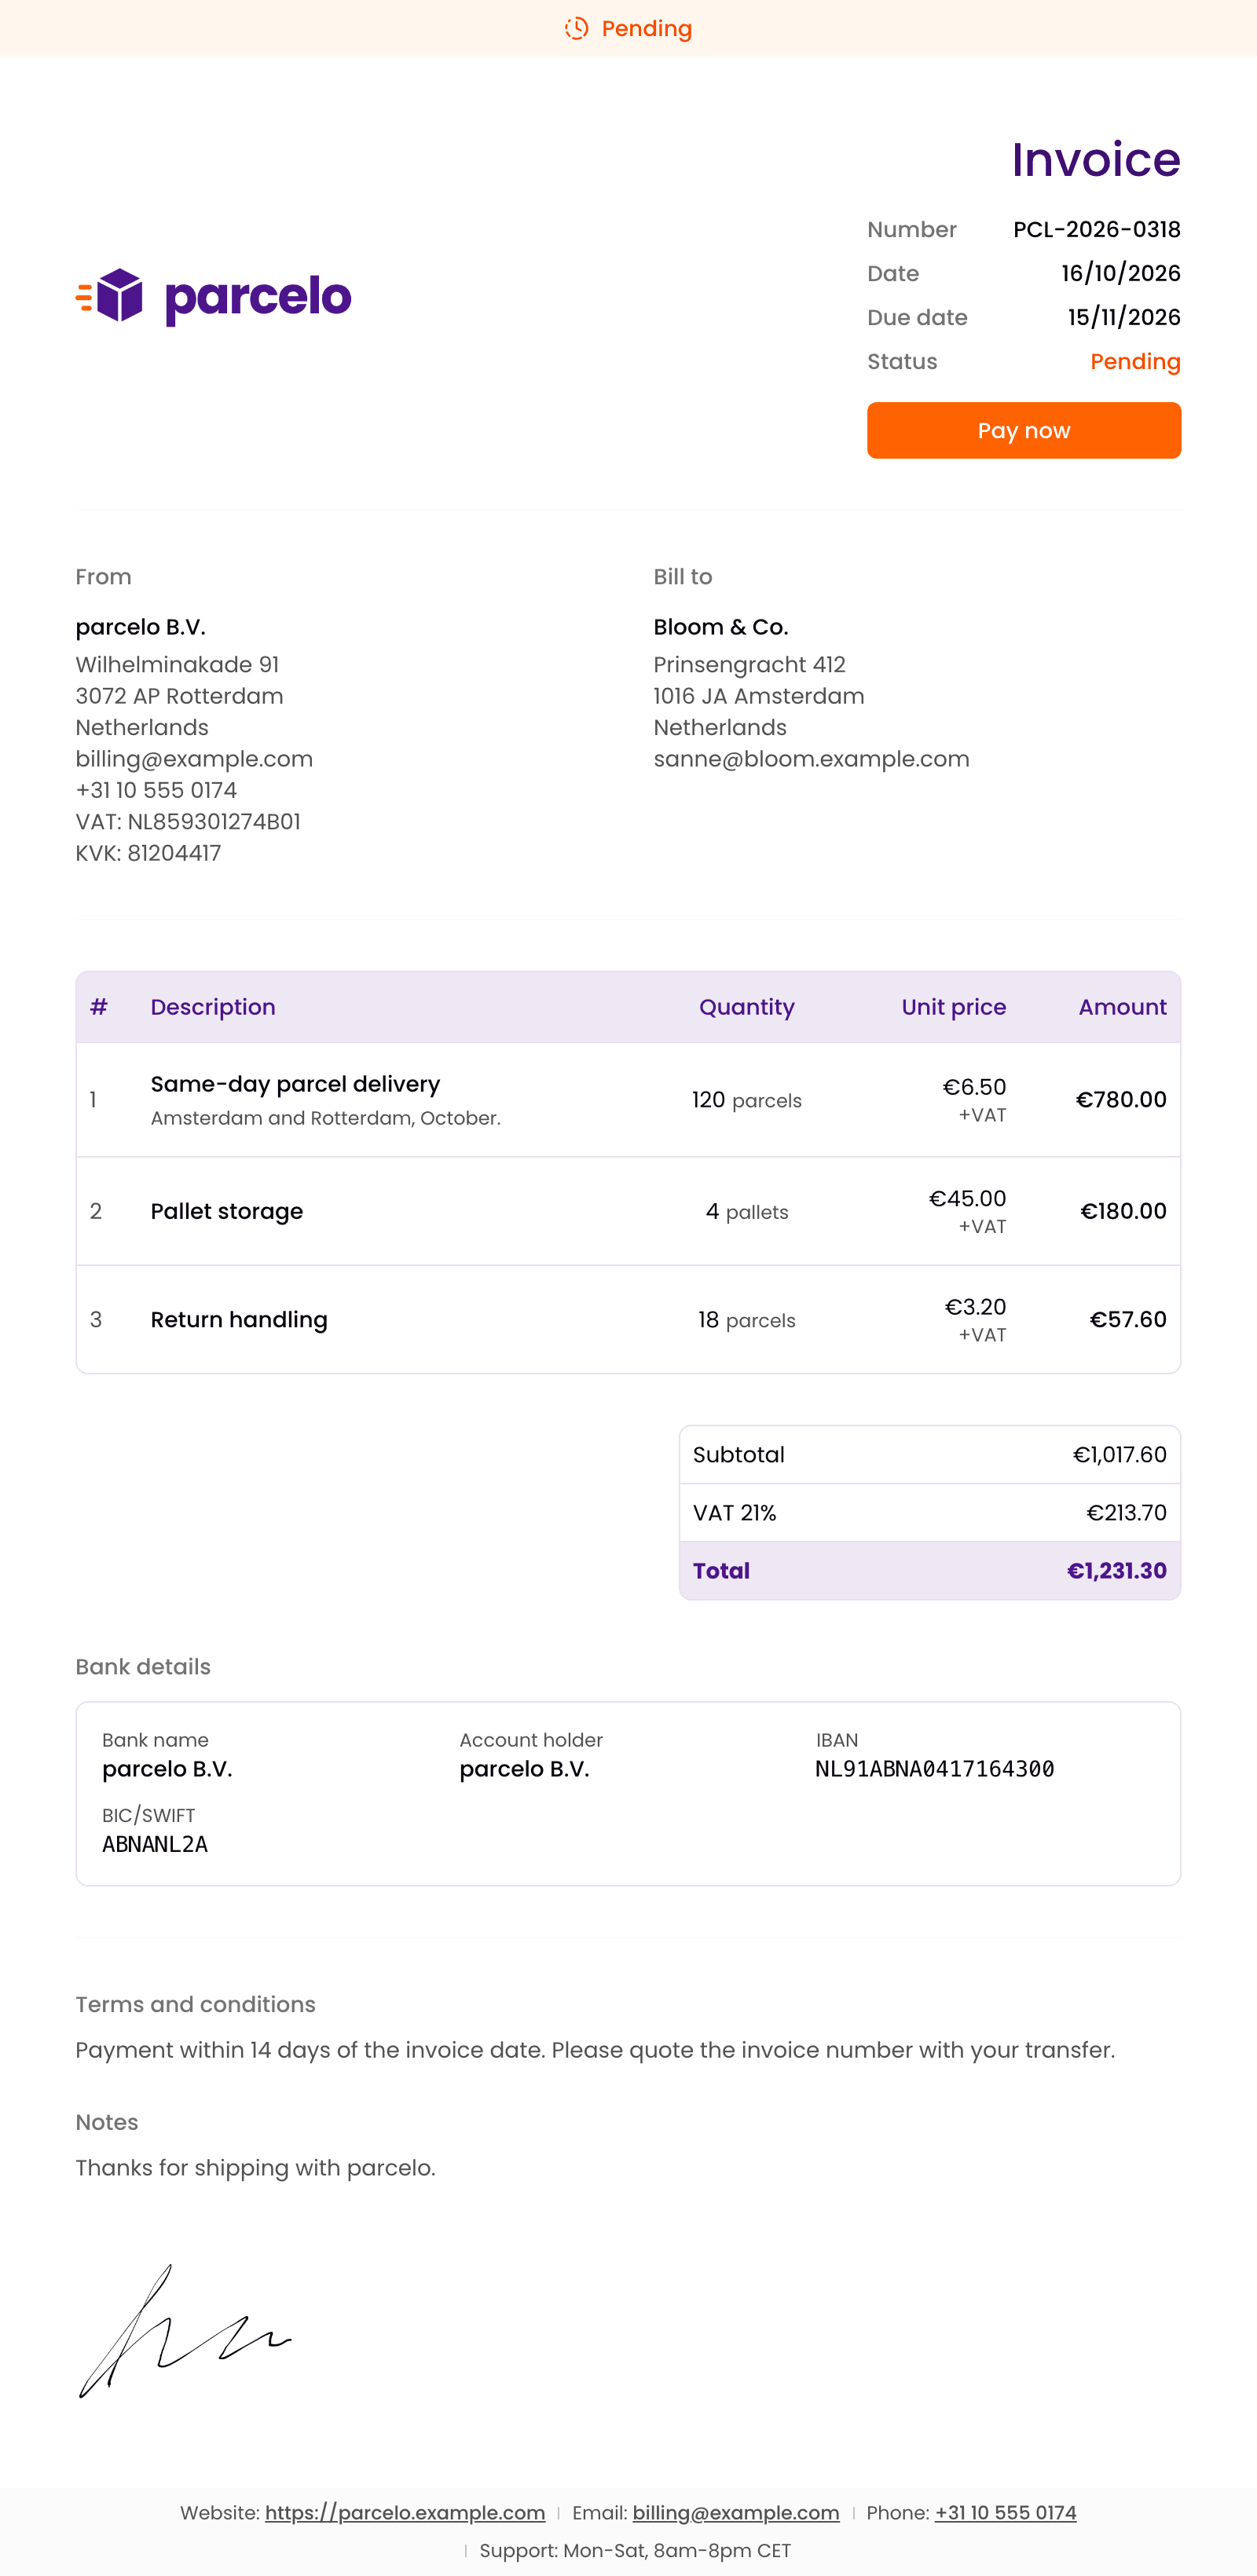Click the Unit price column header
The image size is (1257, 2576).
[x=954, y=1007]
